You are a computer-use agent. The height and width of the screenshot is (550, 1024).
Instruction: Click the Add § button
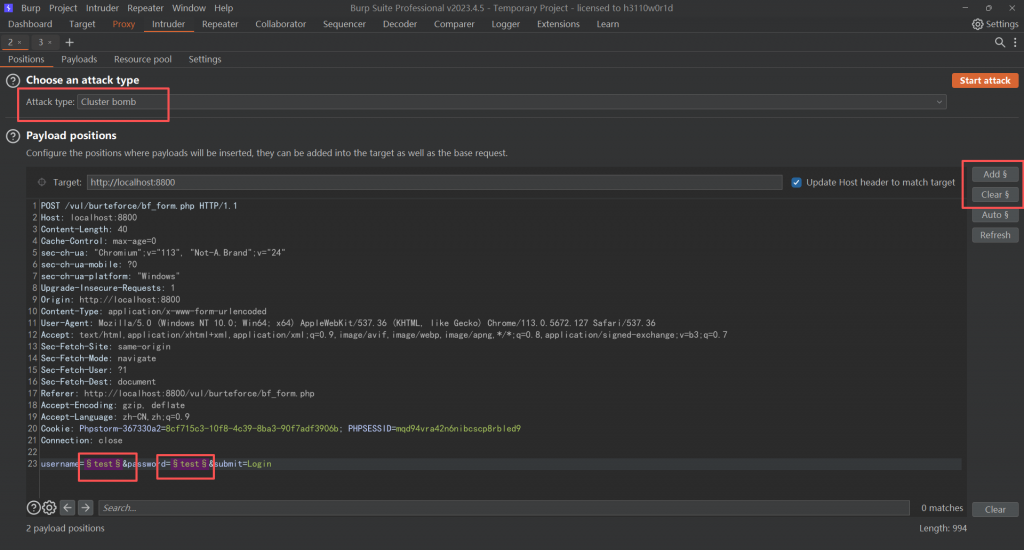(x=995, y=174)
